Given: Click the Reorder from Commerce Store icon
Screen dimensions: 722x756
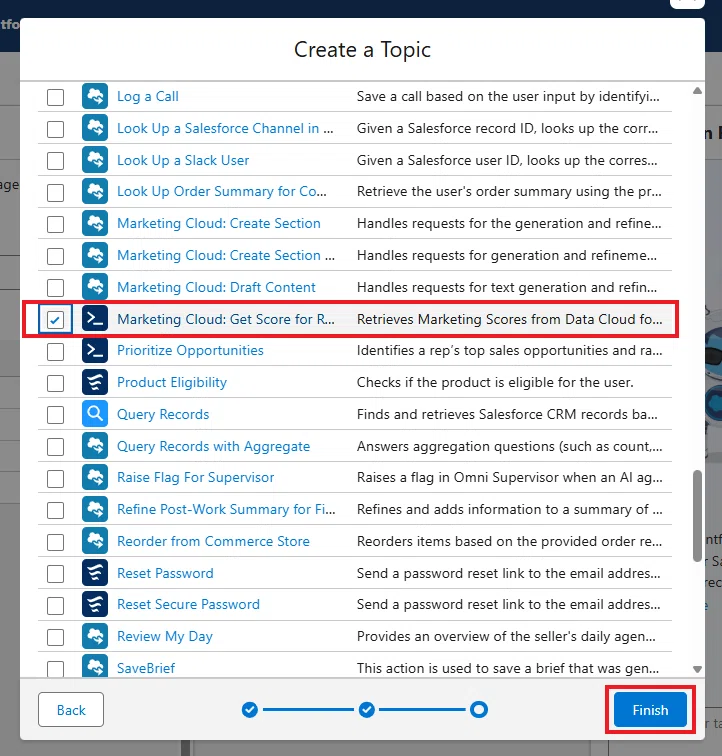Looking at the screenshot, I should [x=95, y=541].
